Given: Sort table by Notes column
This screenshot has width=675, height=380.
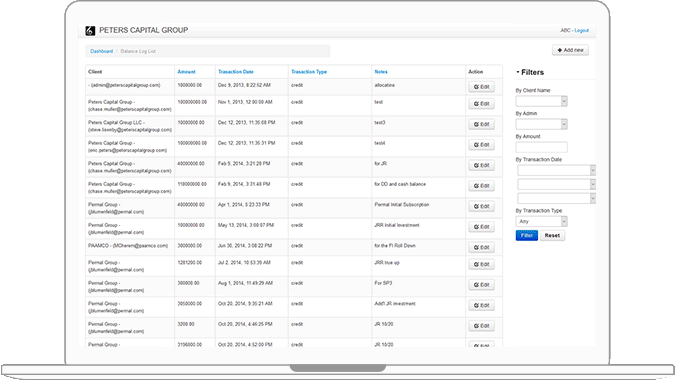Looking at the screenshot, I should click(x=381, y=72).
